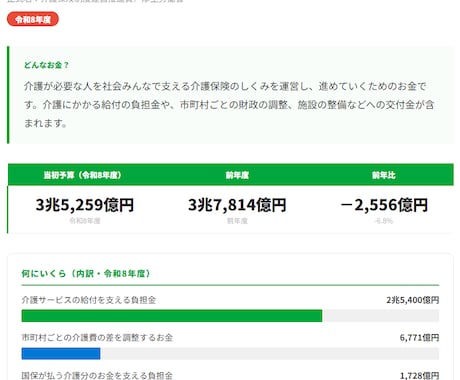Click the 3兆5,259億円 budget figure
Viewport: 460px width, 380px height.
coord(85,205)
